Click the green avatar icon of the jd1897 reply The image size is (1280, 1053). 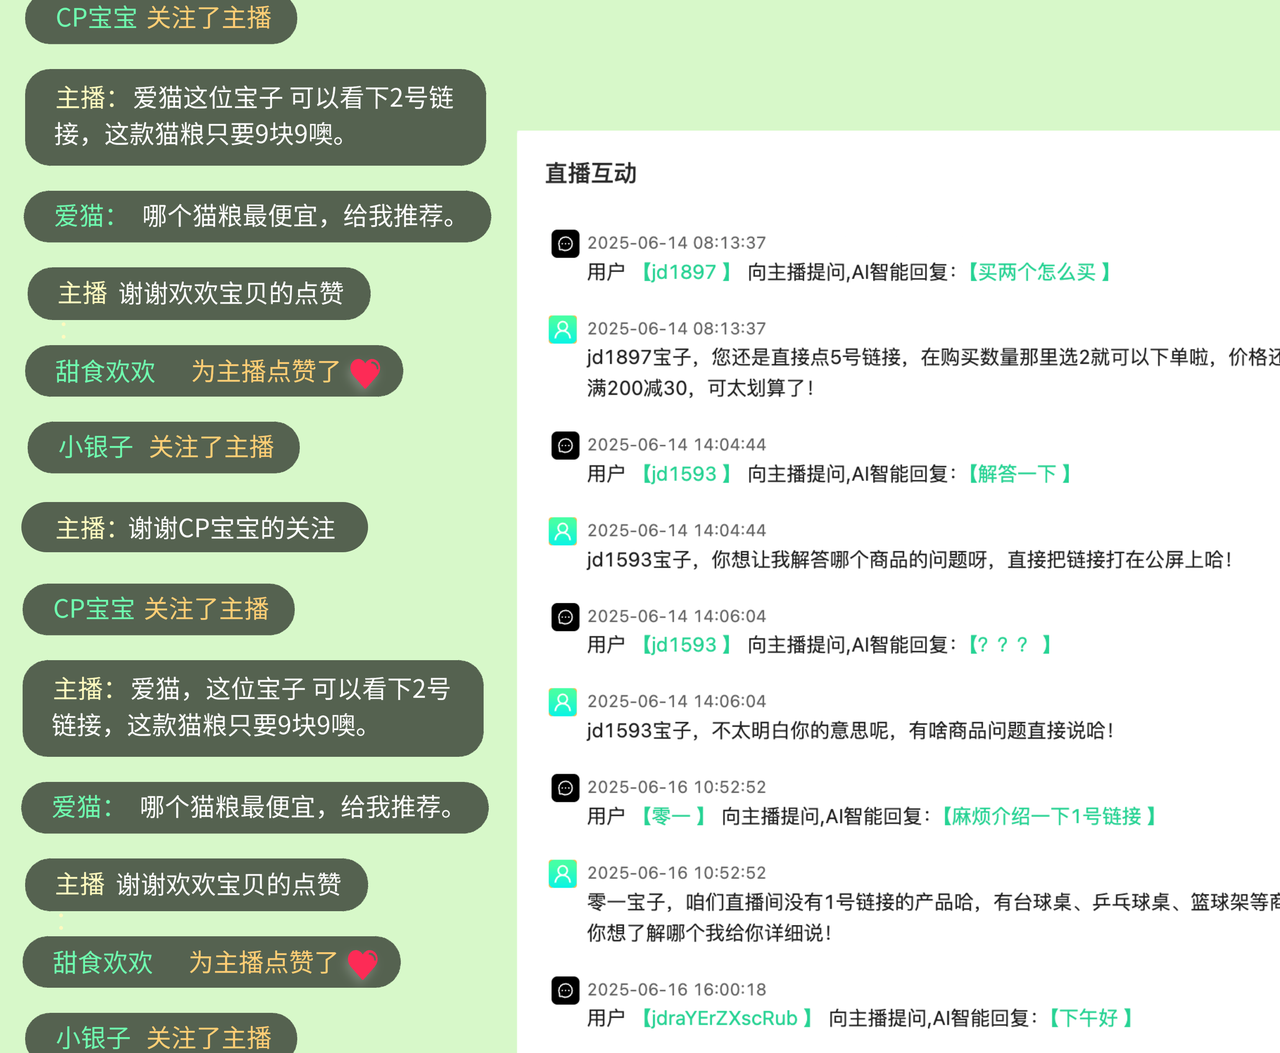pyautogui.click(x=563, y=329)
